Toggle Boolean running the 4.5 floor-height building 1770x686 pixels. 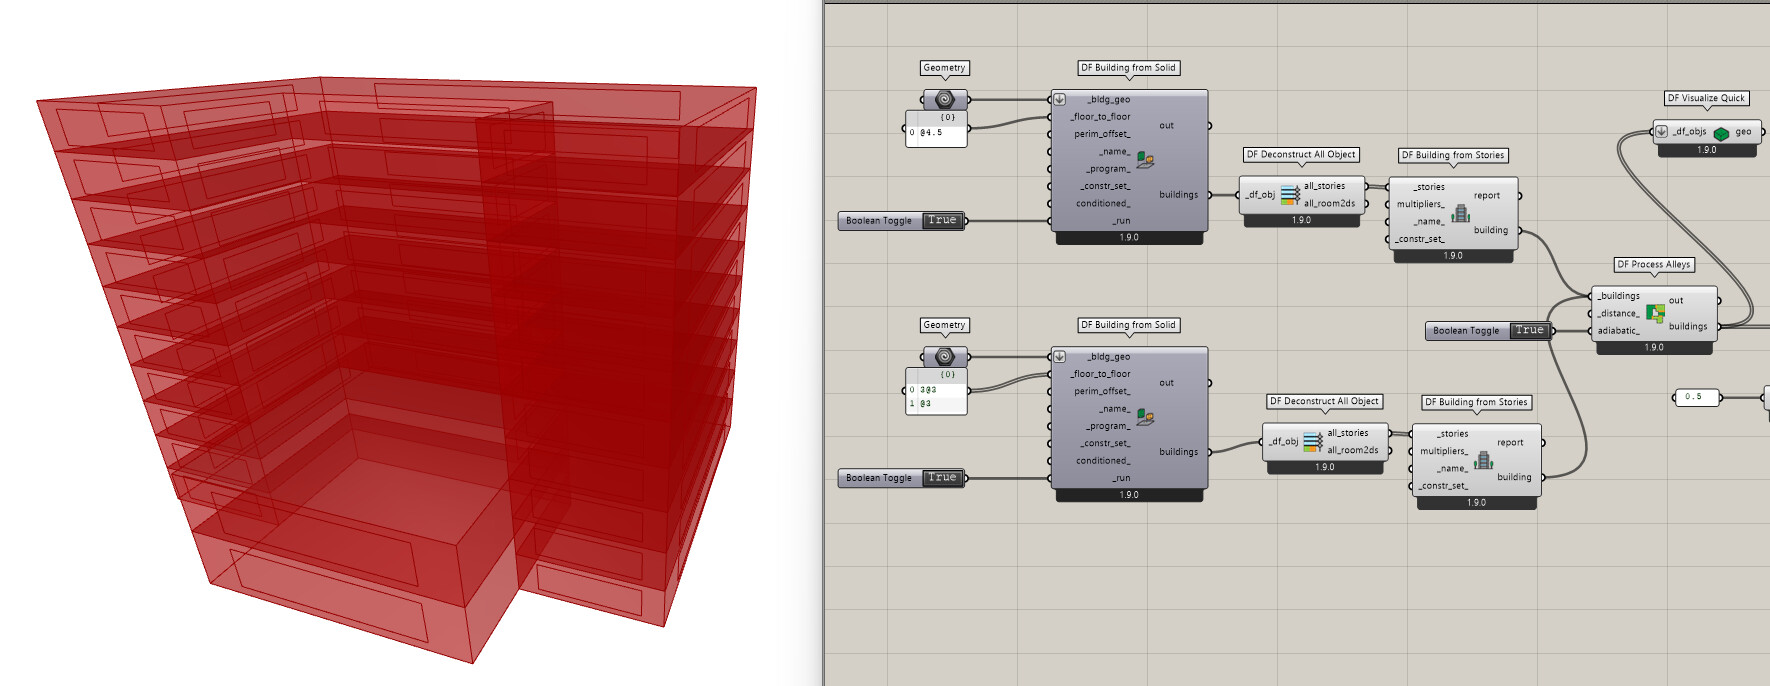coord(942,221)
